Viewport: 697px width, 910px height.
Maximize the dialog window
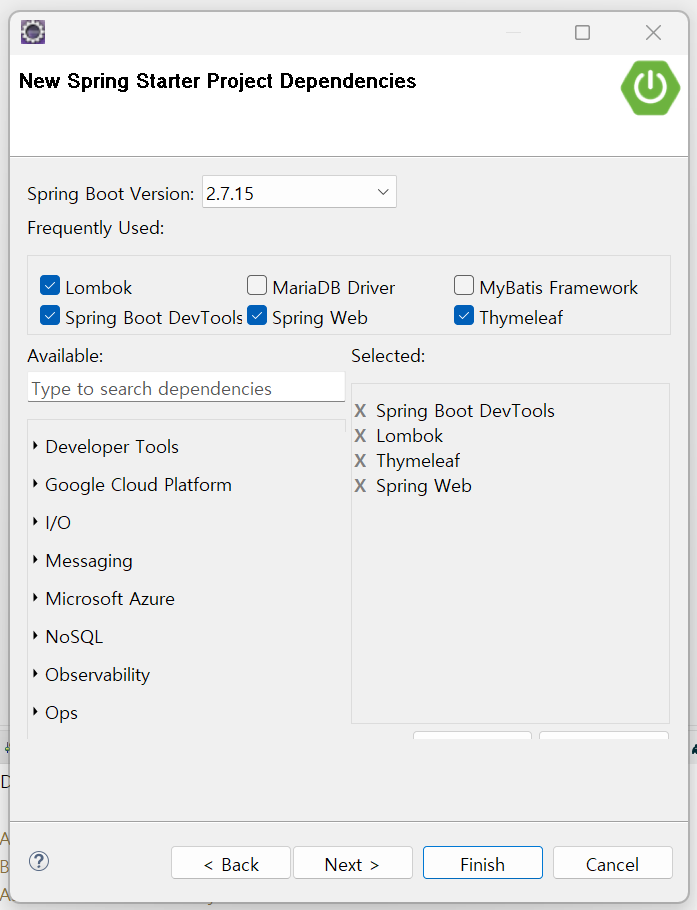(583, 32)
